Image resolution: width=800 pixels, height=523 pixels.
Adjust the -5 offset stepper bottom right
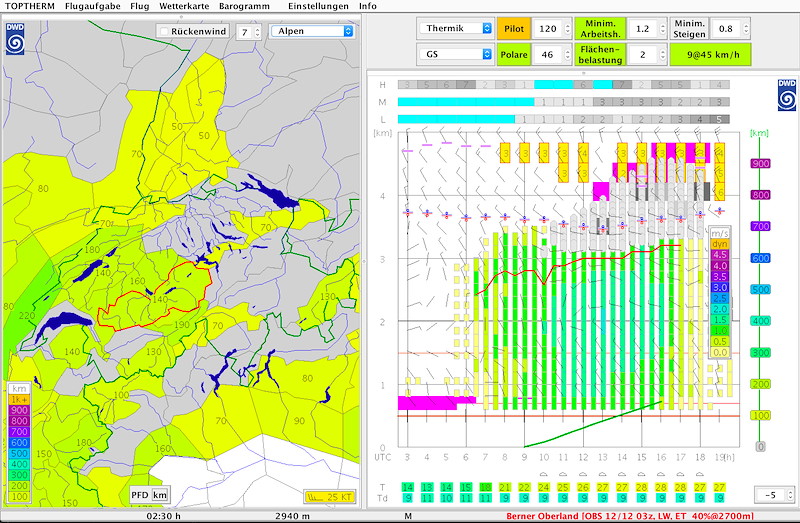coord(790,494)
